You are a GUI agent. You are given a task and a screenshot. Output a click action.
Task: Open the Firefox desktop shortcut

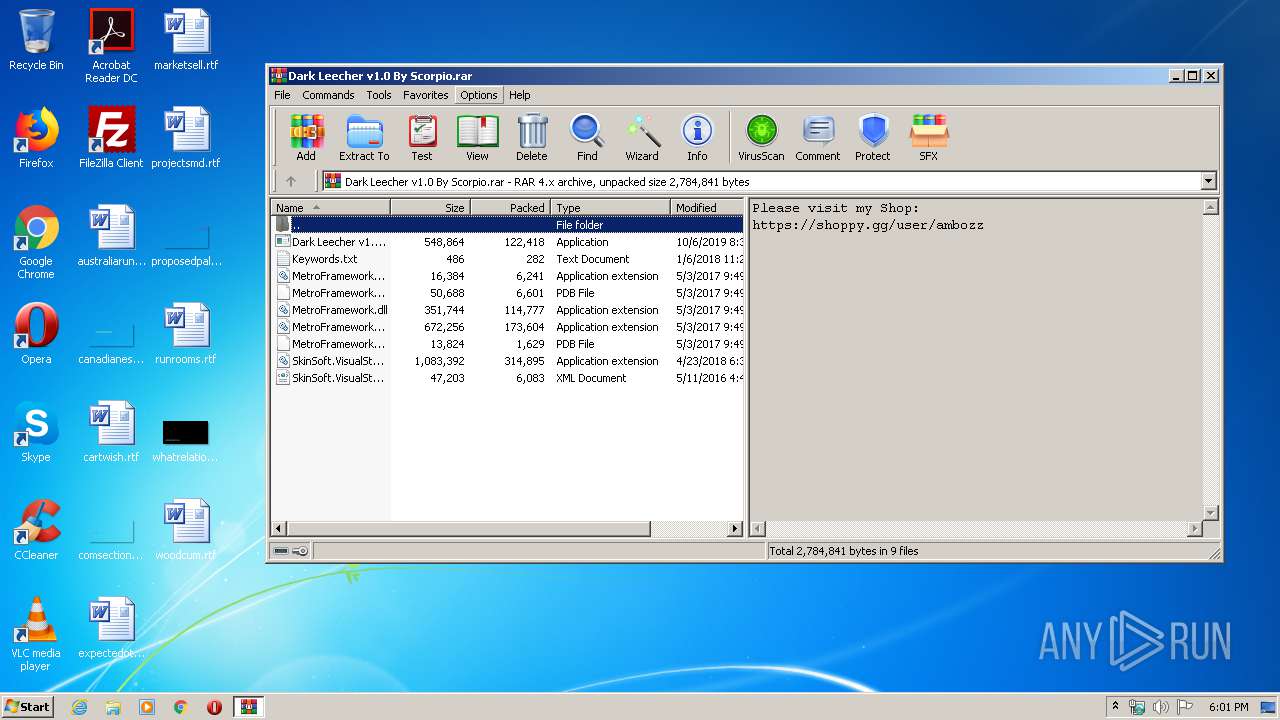(x=36, y=139)
